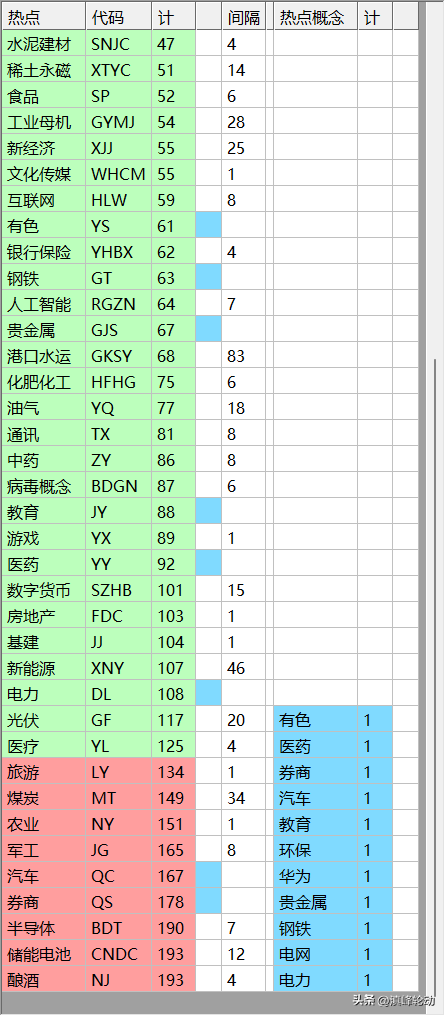Select the 人工智能 cell
Viewport: 445px width, 1016px height.
(45, 304)
